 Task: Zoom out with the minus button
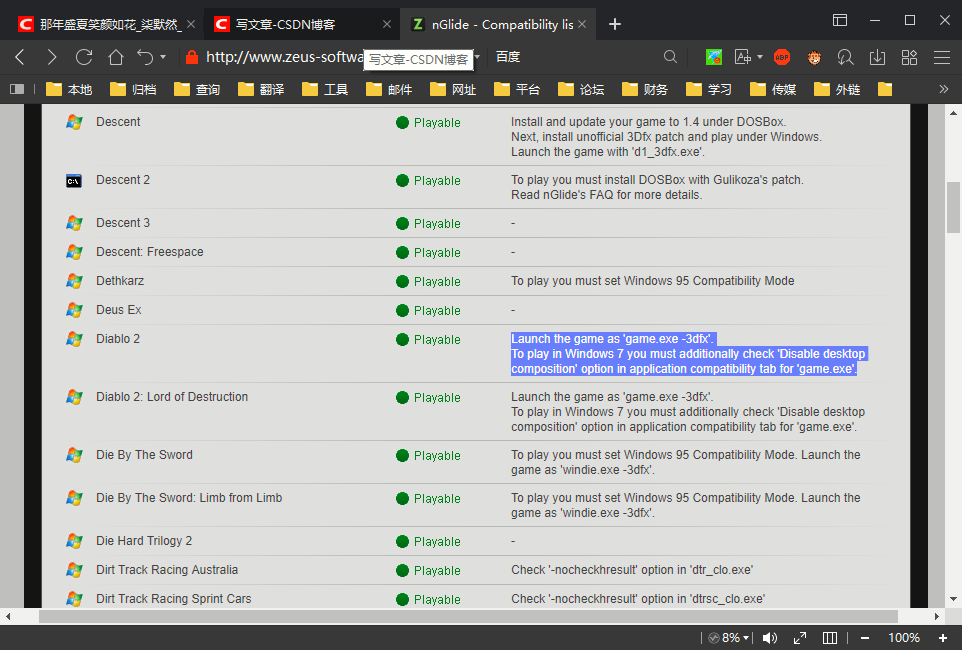point(865,638)
